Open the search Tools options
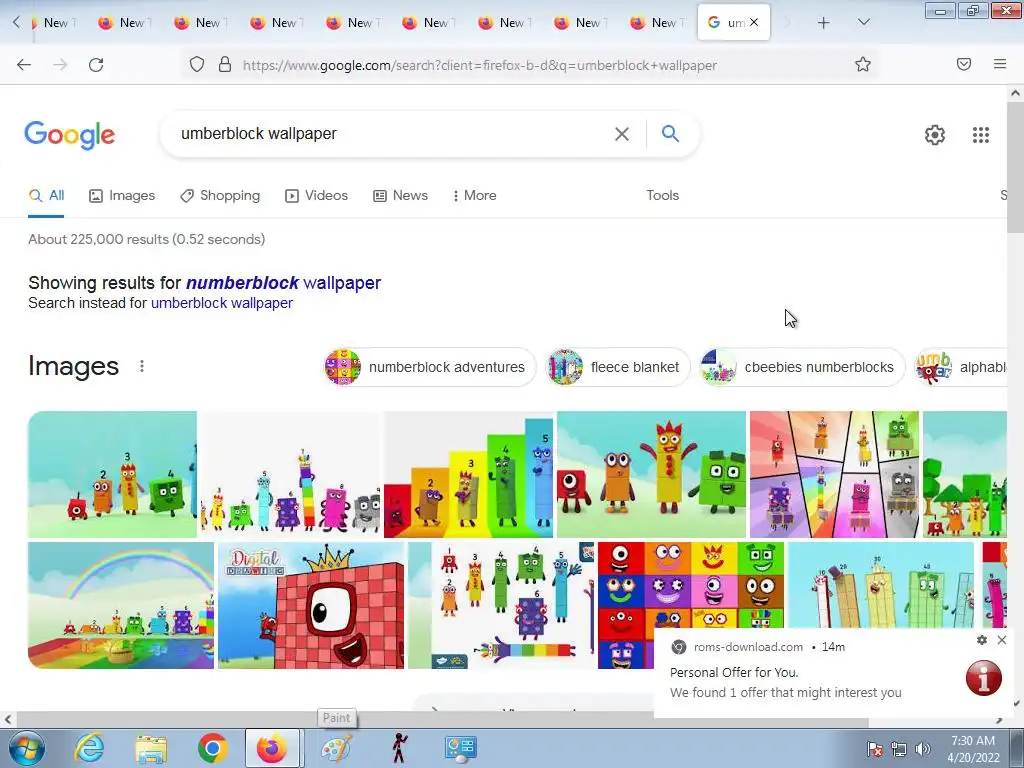1024x768 pixels. [662, 195]
